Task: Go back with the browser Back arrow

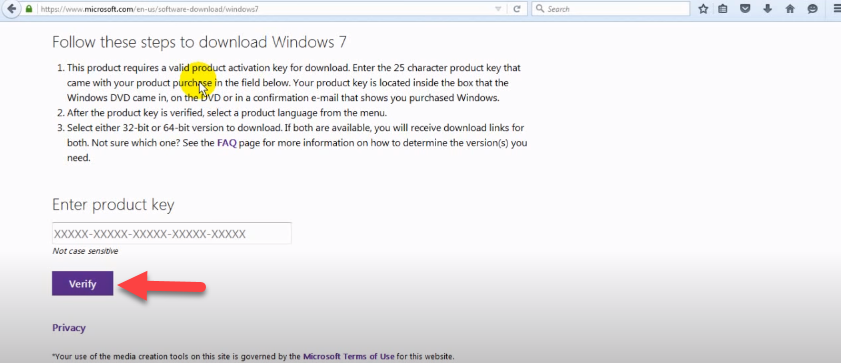Action: 11,9
